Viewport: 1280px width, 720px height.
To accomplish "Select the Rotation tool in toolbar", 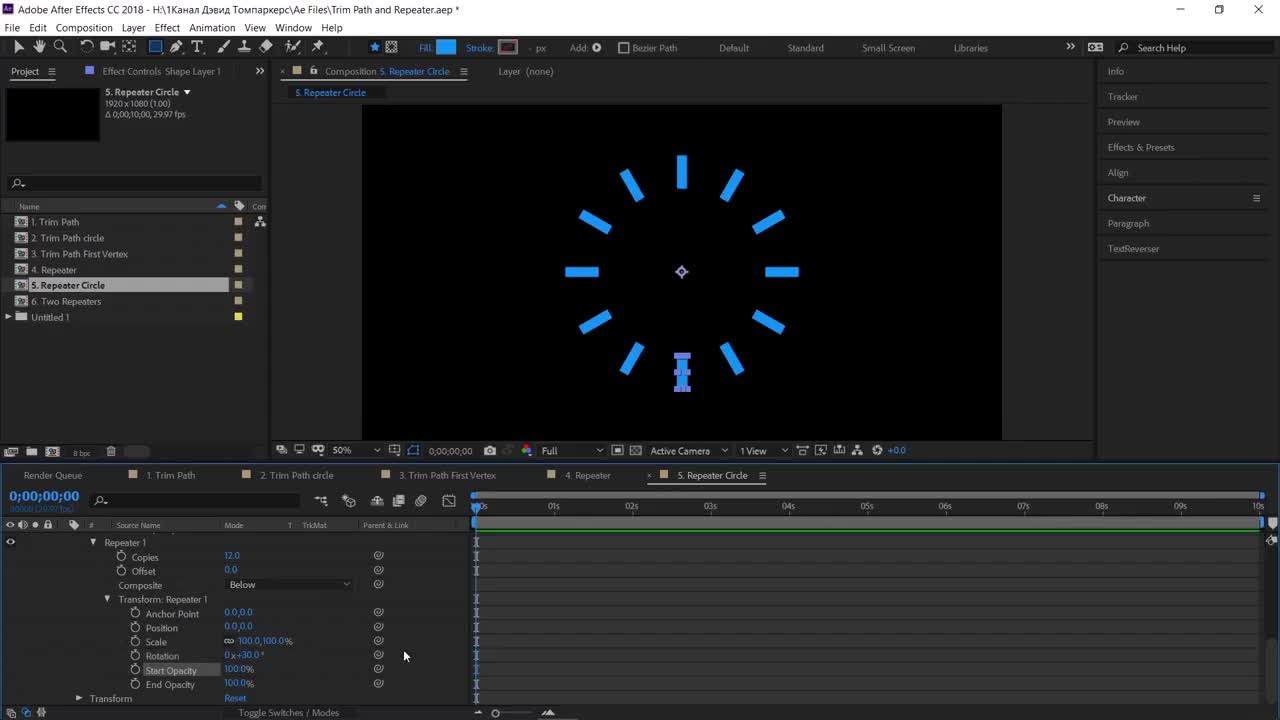I will pyautogui.click(x=87, y=47).
